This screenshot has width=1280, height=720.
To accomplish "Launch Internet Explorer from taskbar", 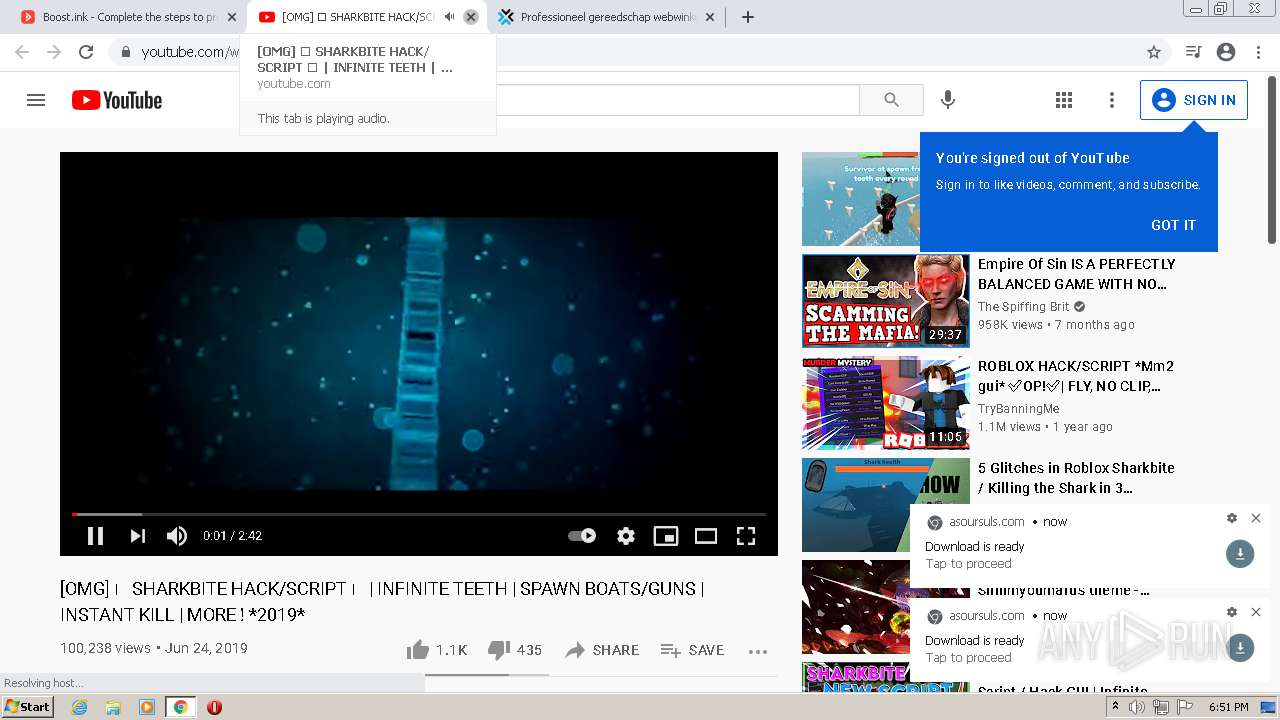I will coord(80,707).
